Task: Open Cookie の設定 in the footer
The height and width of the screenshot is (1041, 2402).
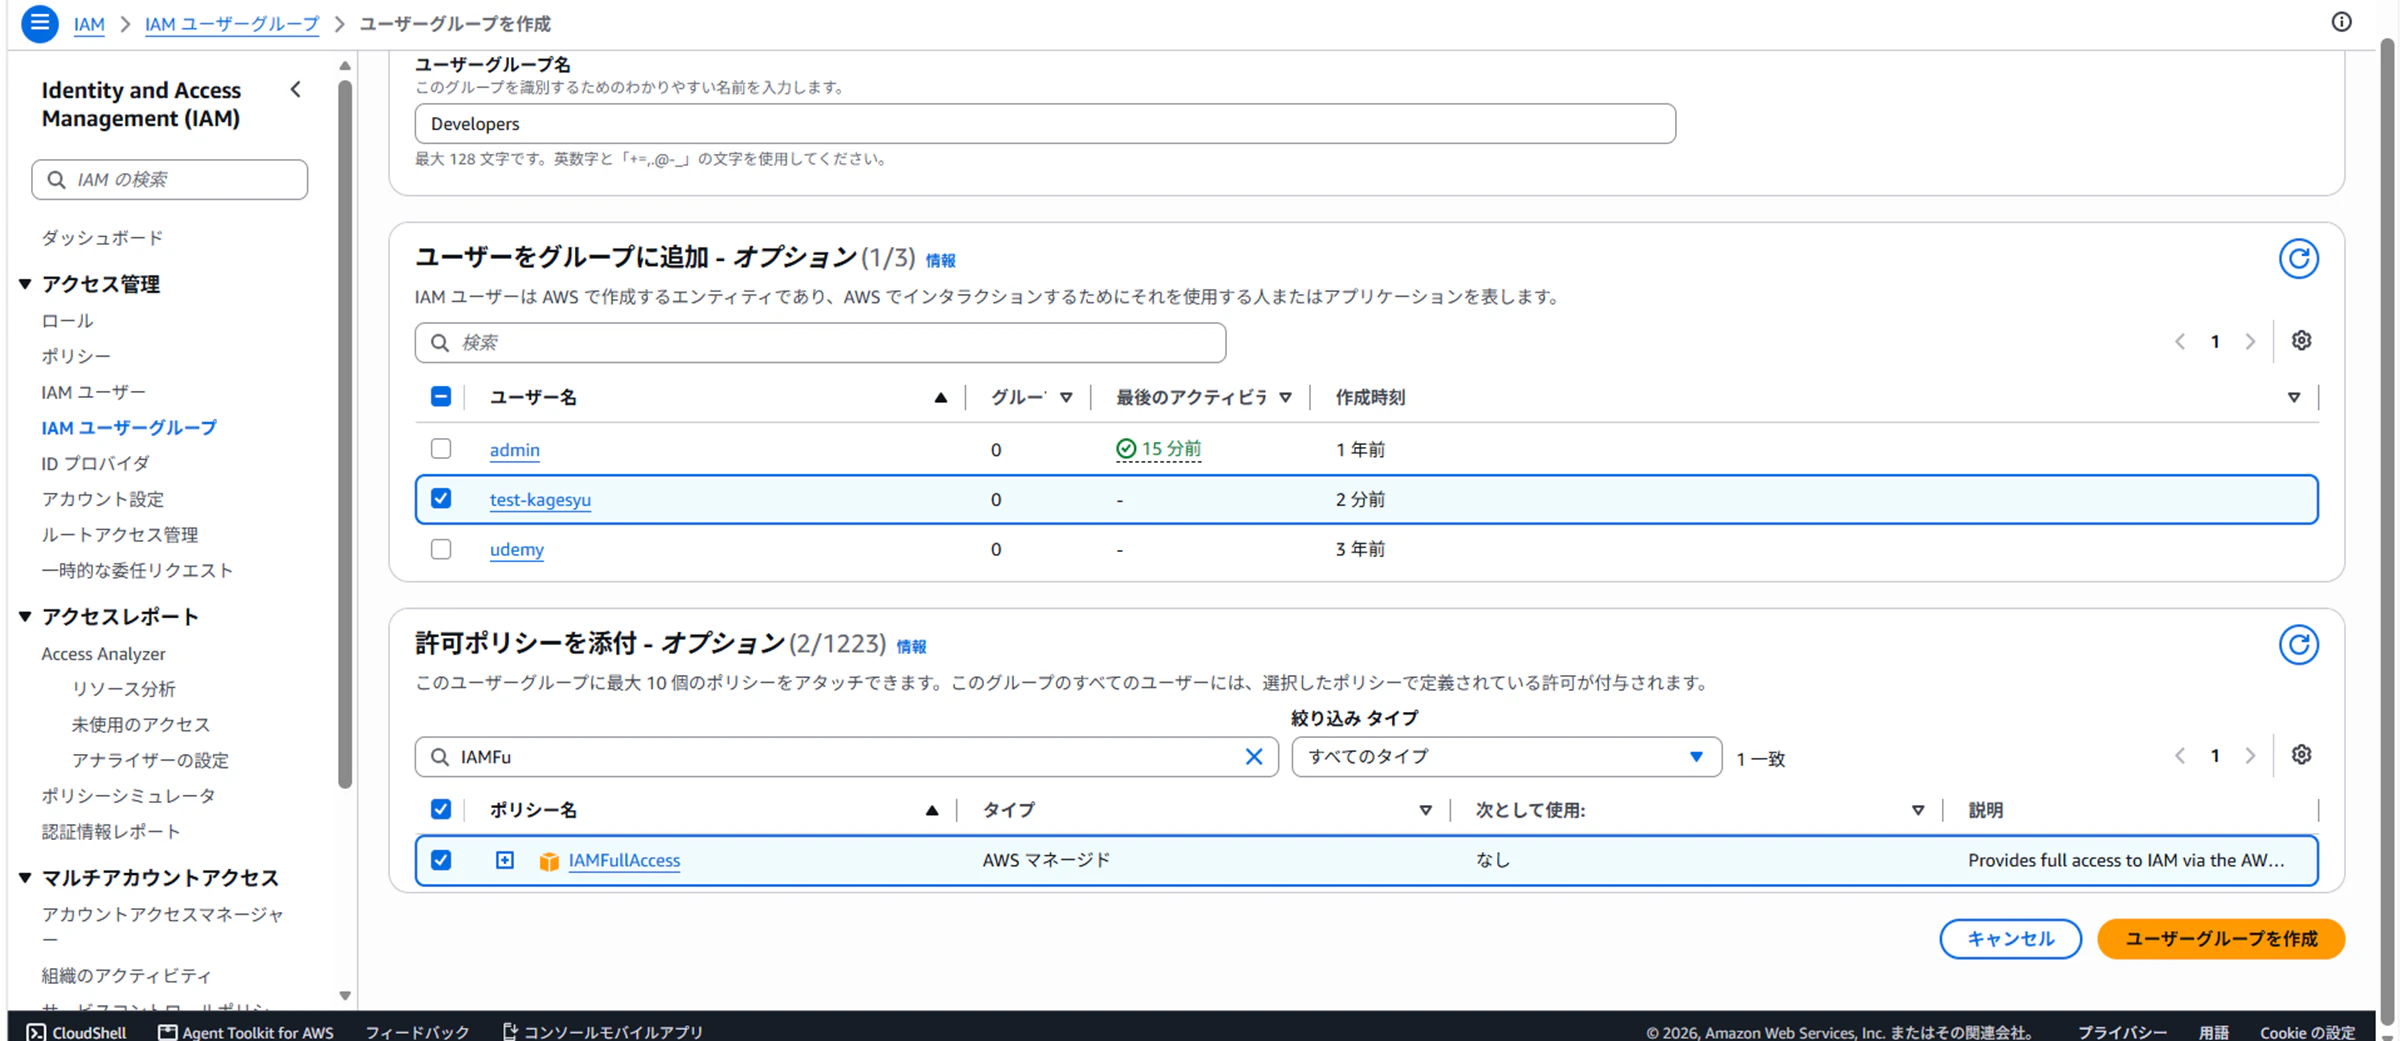Action: tap(2307, 1032)
